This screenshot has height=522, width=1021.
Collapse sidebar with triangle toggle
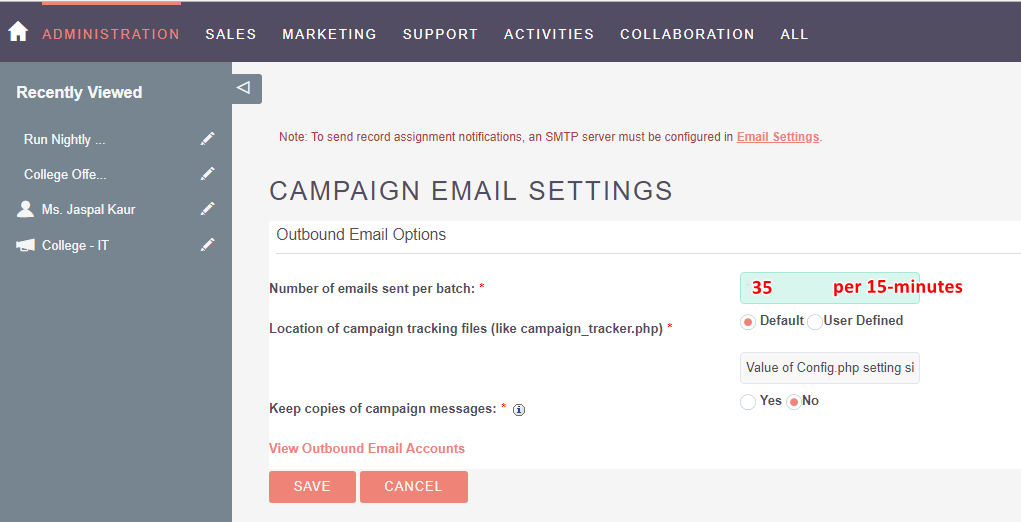246,89
